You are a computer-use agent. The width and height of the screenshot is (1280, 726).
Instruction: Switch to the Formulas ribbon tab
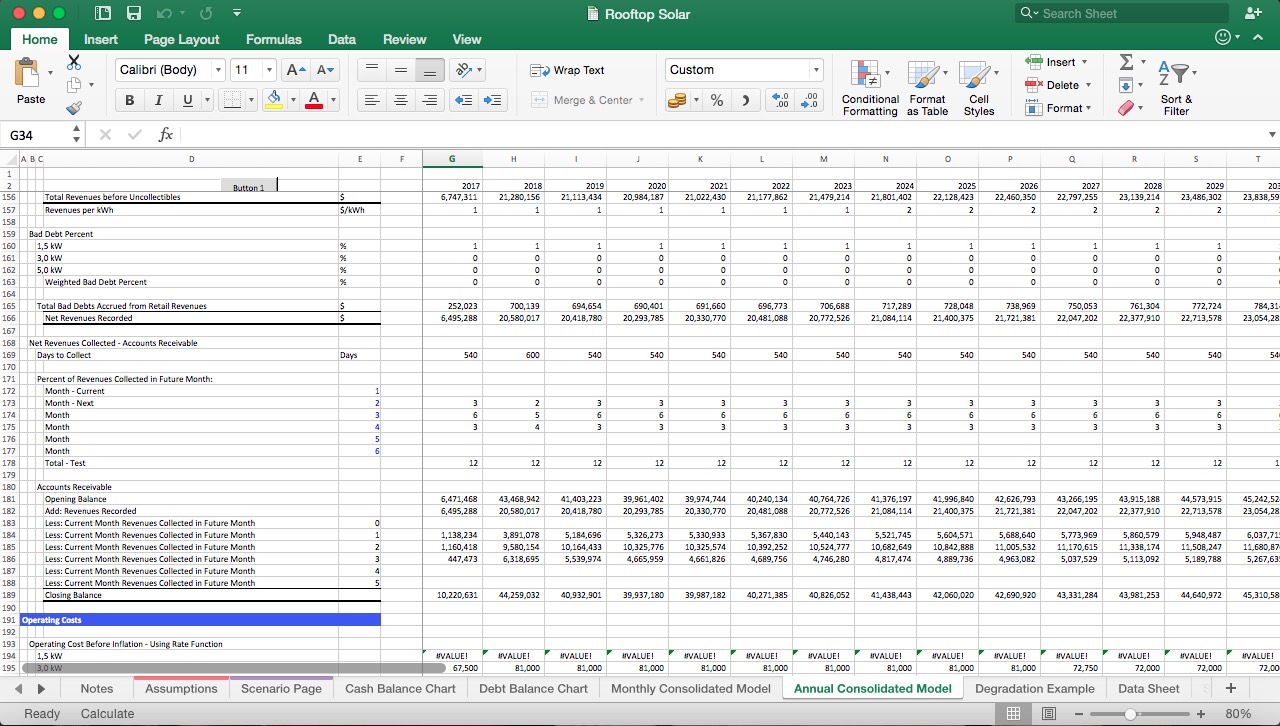point(273,39)
